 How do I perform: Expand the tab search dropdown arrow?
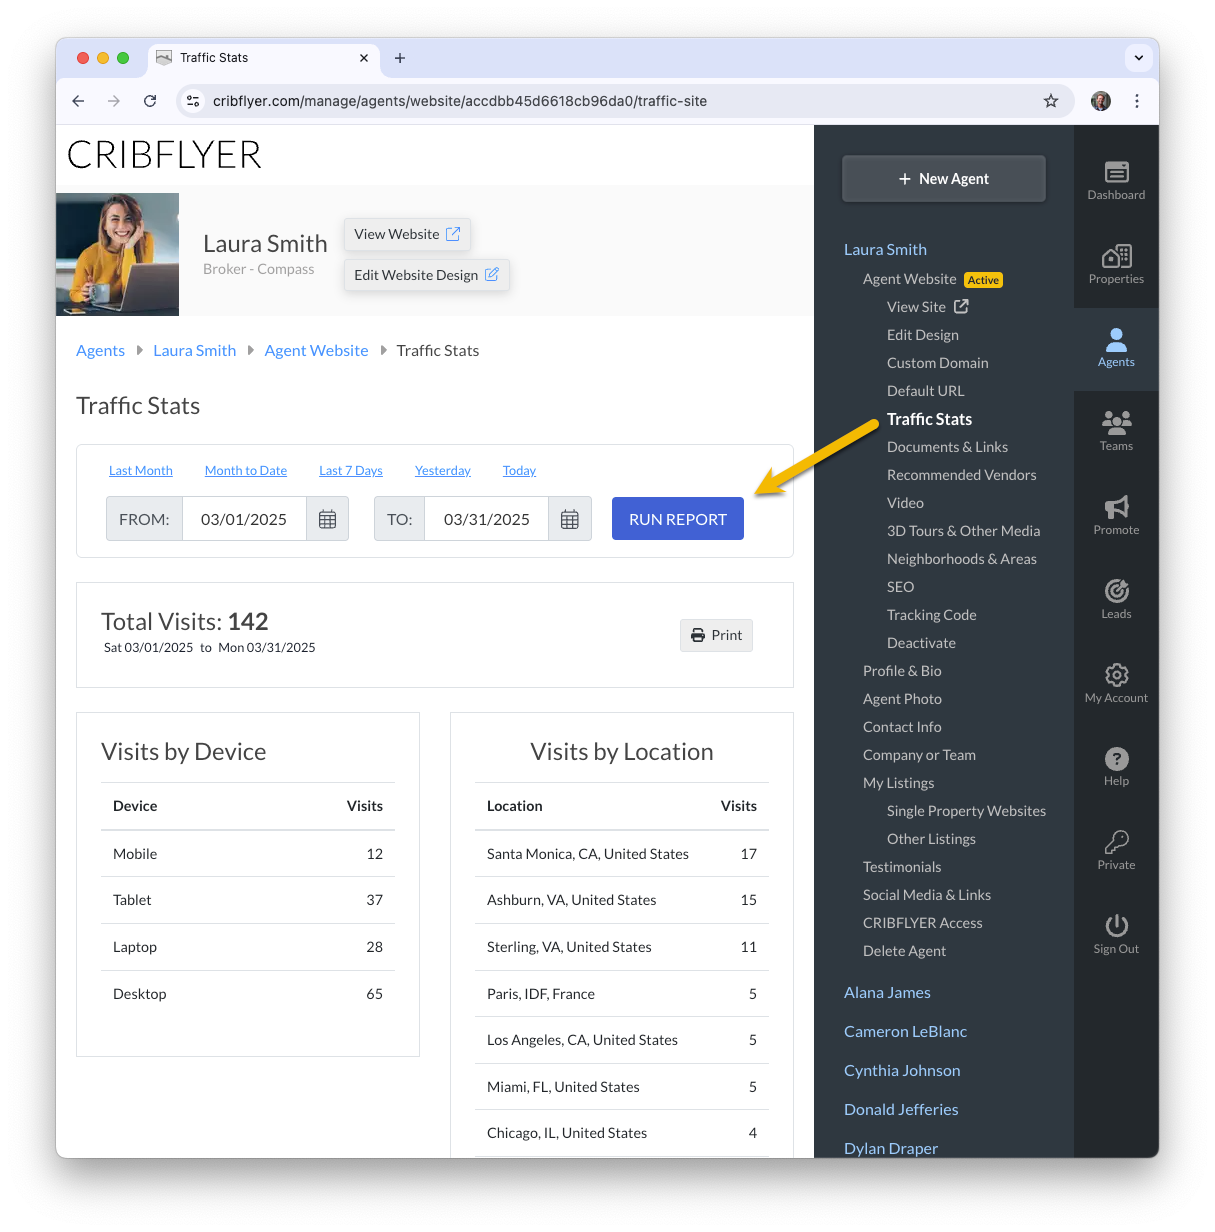click(1139, 58)
